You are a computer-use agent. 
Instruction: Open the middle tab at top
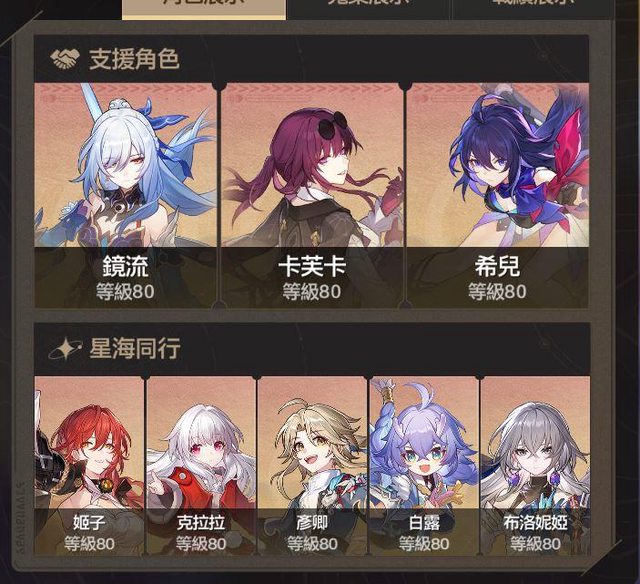(369, 9)
